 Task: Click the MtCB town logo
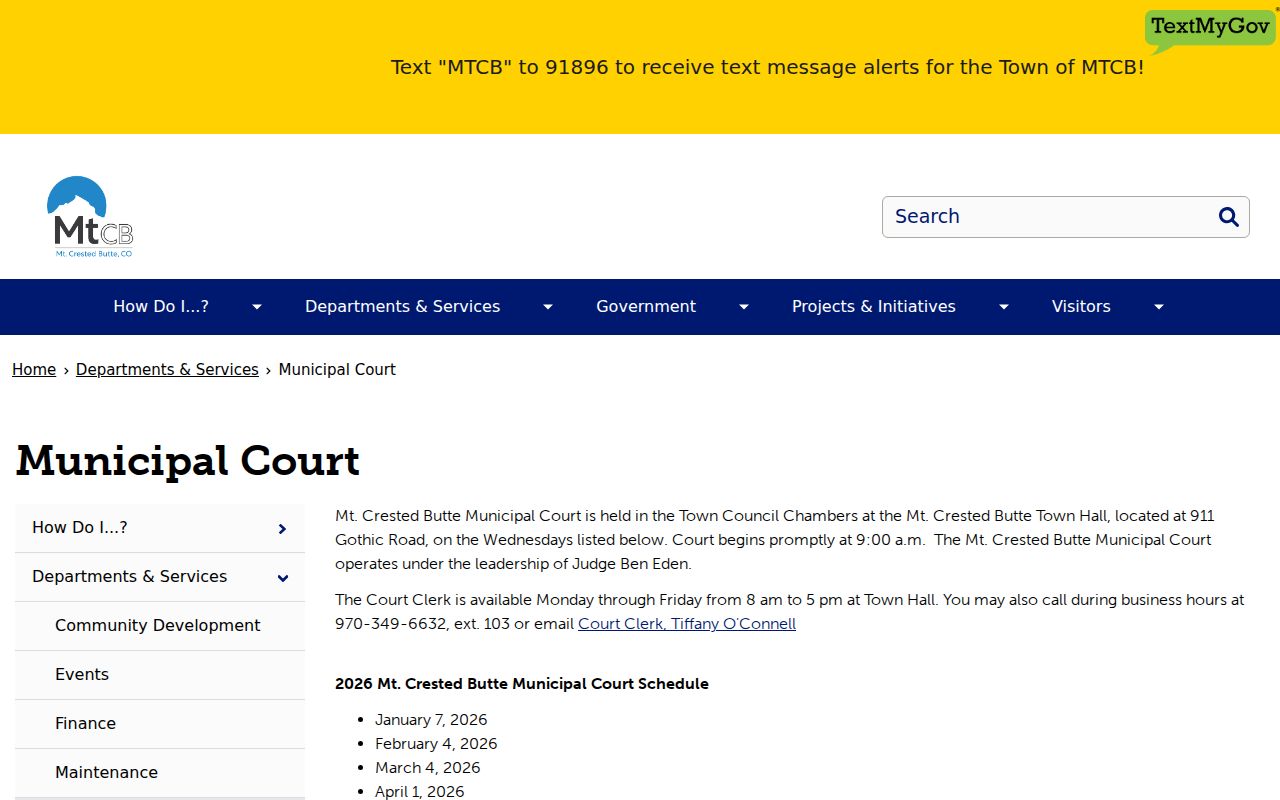coord(90,216)
